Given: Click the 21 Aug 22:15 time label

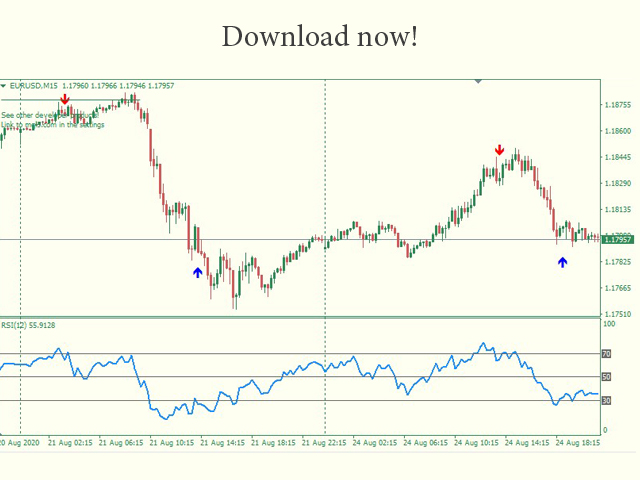Looking at the screenshot, I should [324, 443].
